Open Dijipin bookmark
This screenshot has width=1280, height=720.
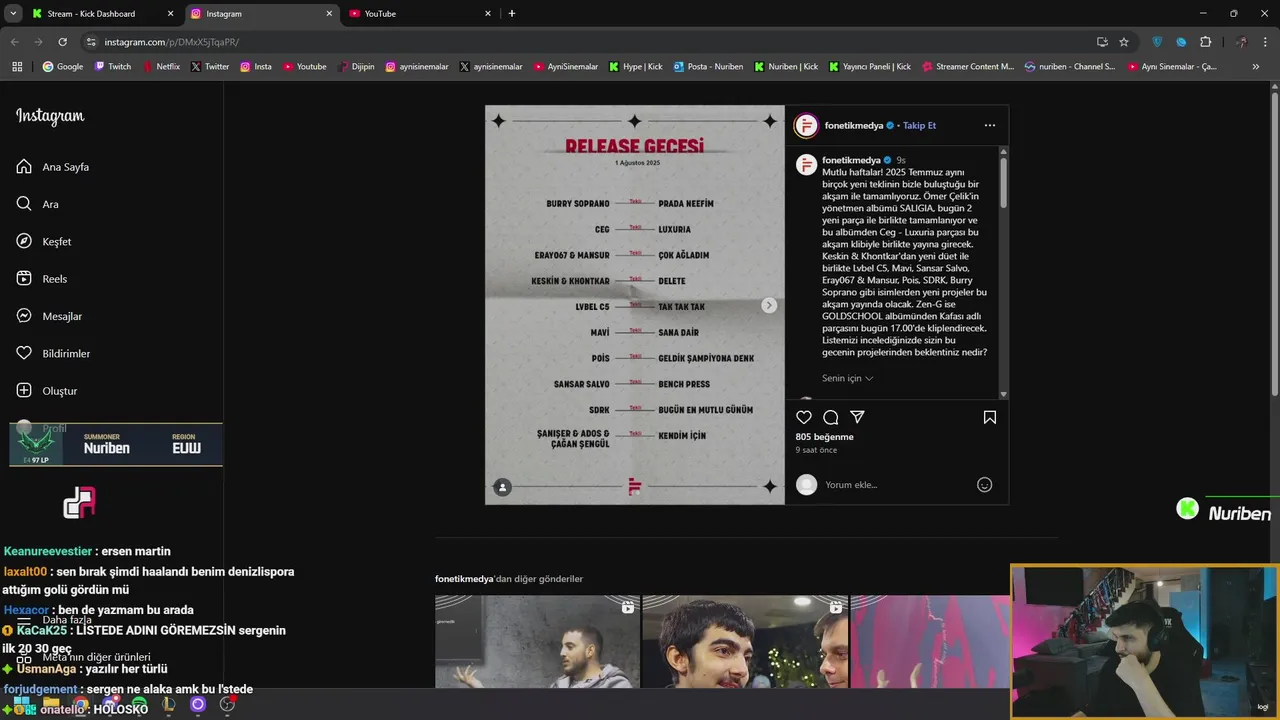pos(356,67)
